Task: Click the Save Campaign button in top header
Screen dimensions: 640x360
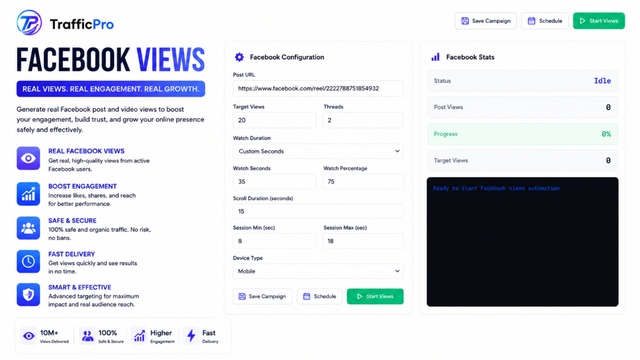Action: point(486,21)
